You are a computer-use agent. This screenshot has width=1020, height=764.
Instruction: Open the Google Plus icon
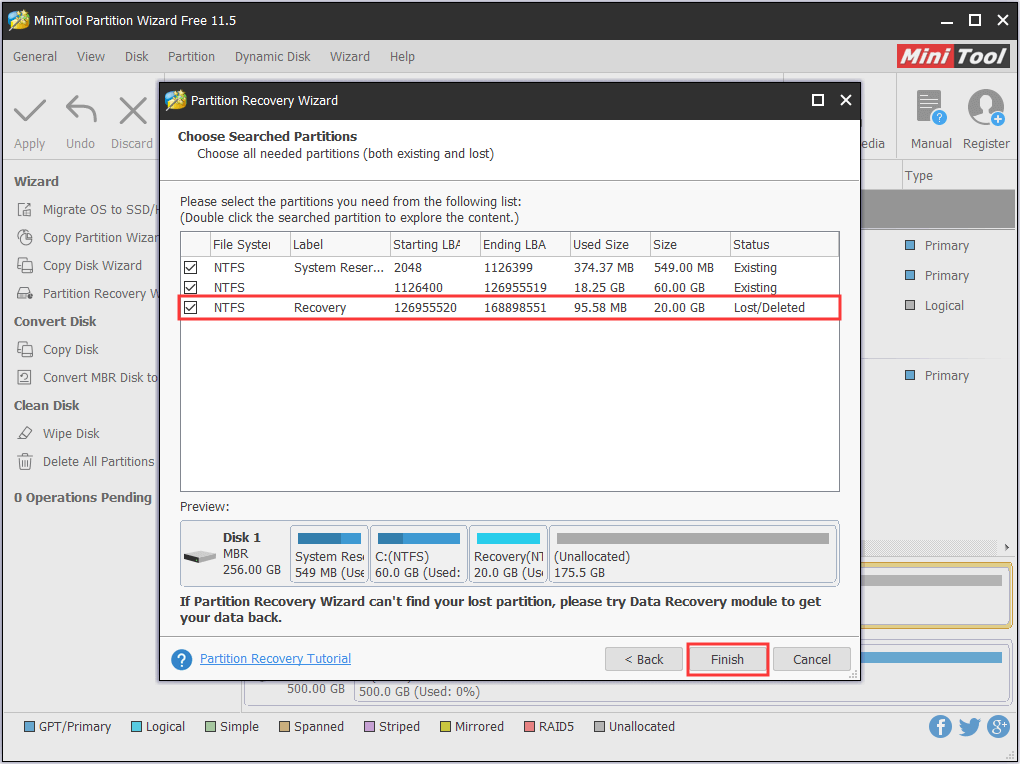[x=998, y=726]
